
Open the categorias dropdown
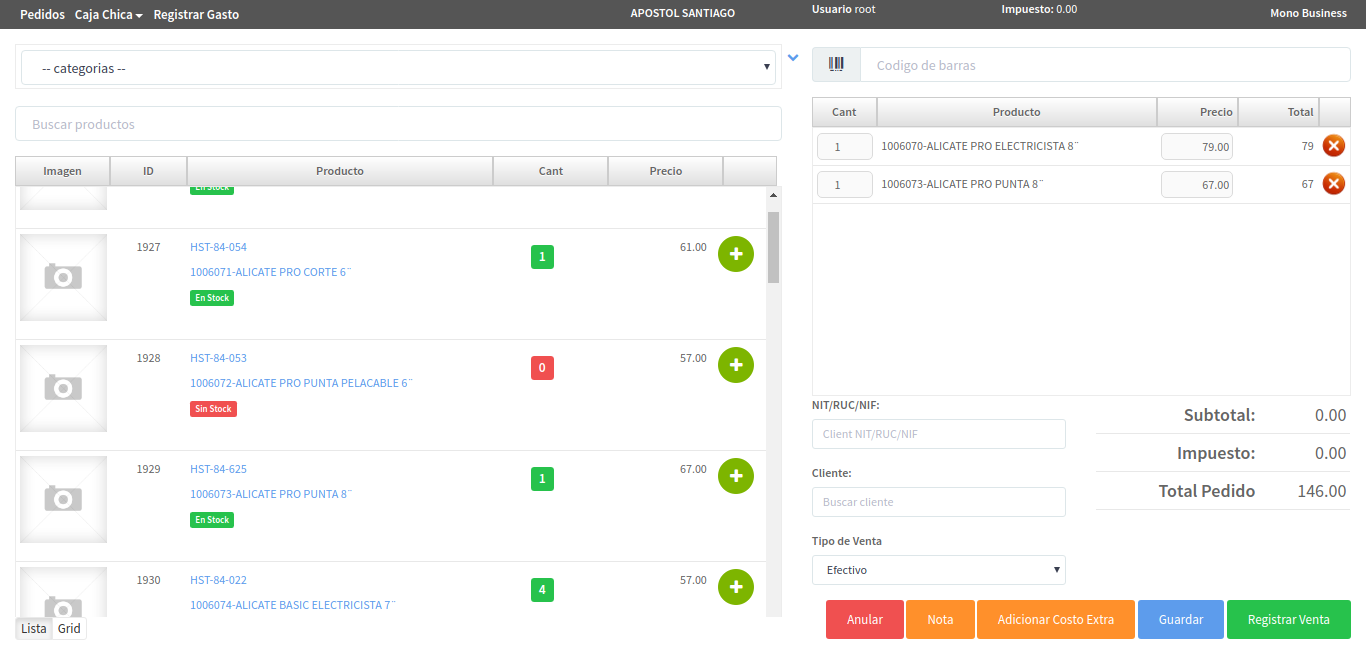(x=398, y=68)
